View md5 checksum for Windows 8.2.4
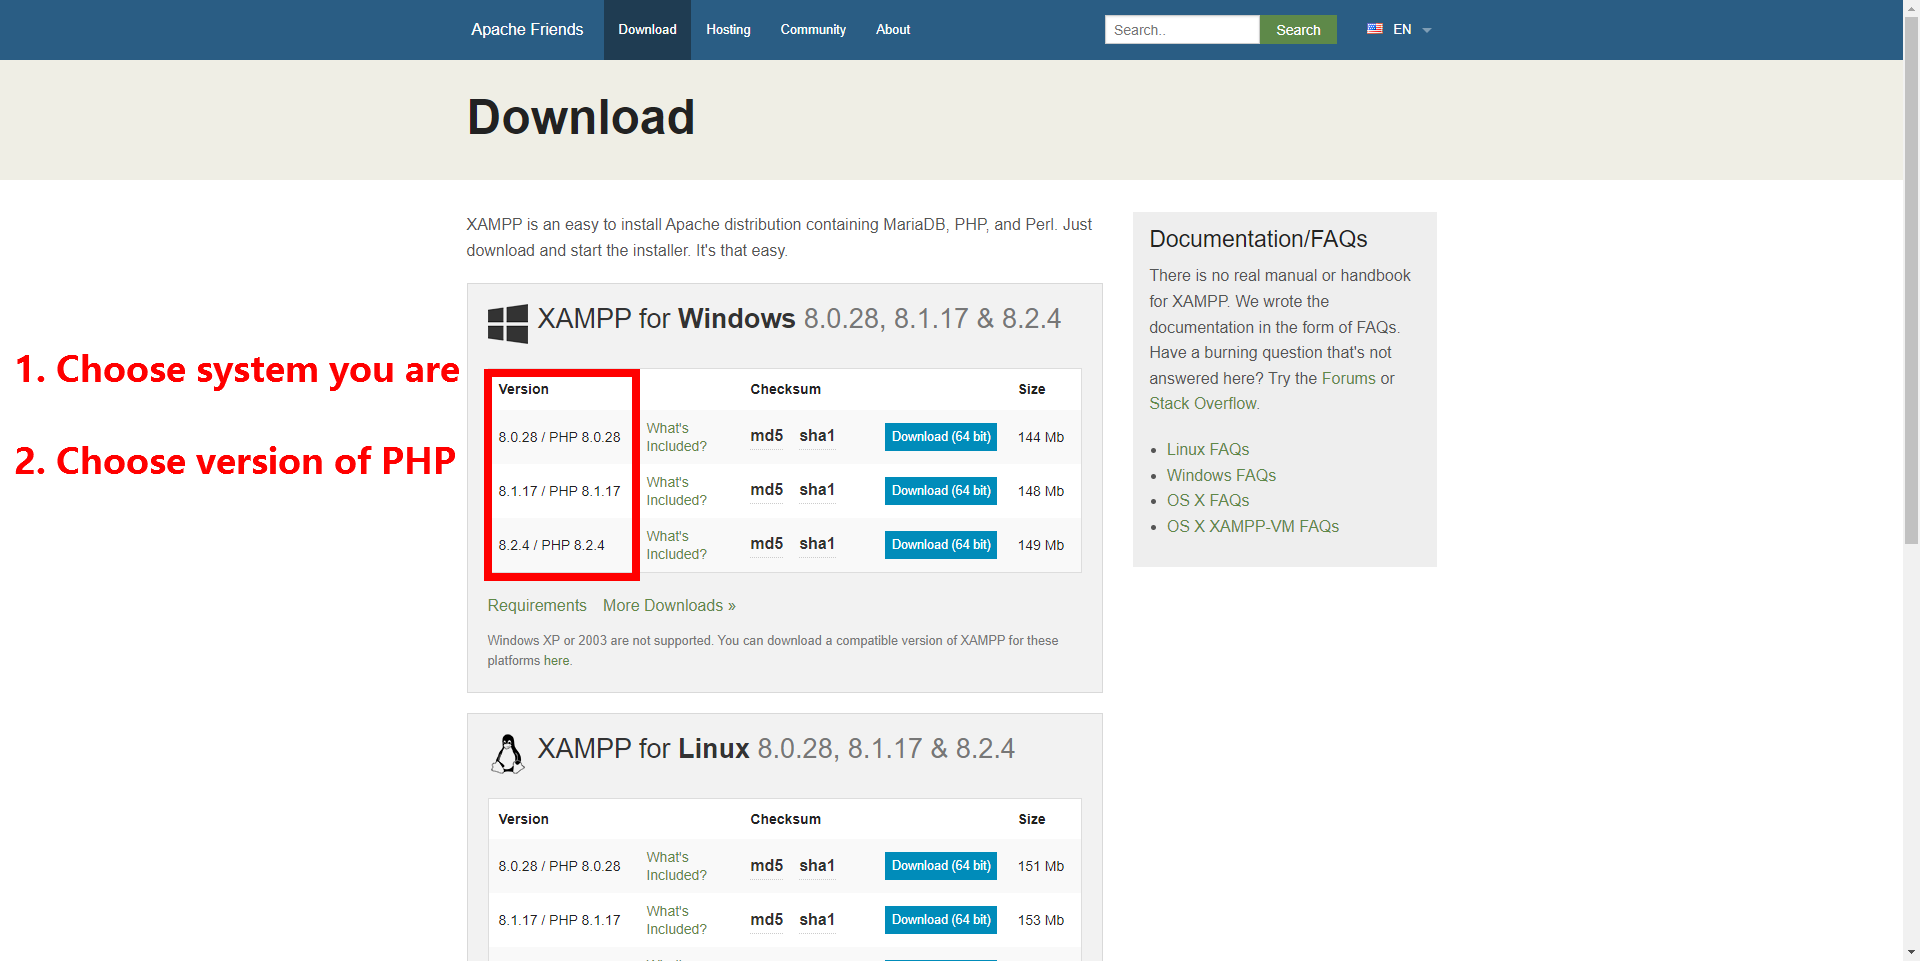The image size is (1920, 961). [x=767, y=544]
